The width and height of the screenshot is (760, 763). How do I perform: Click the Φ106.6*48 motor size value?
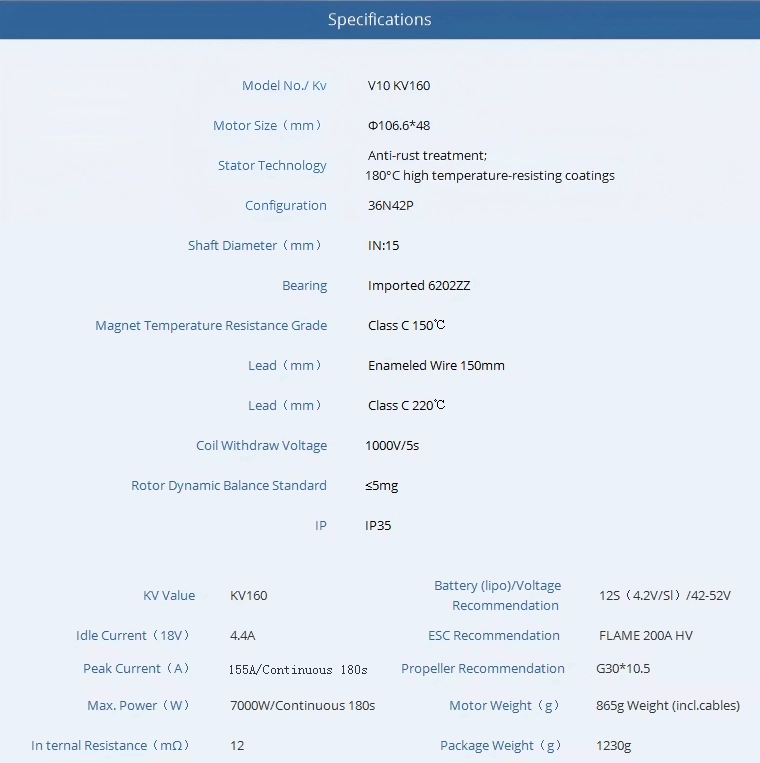click(399, 126)
